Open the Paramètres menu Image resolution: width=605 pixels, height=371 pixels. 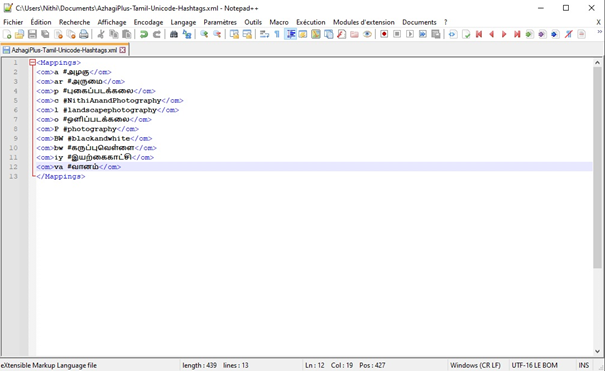tap(220, 22)
